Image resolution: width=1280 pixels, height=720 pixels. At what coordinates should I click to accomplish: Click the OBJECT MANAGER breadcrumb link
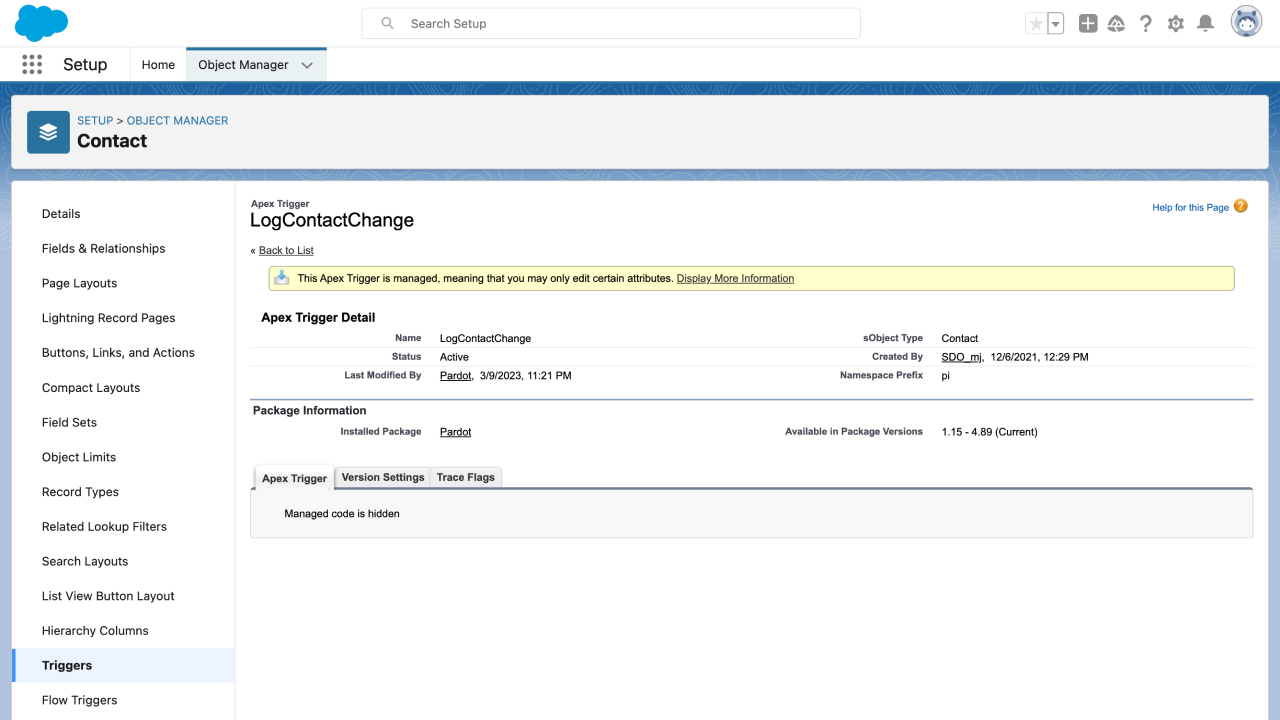[177, 120]
